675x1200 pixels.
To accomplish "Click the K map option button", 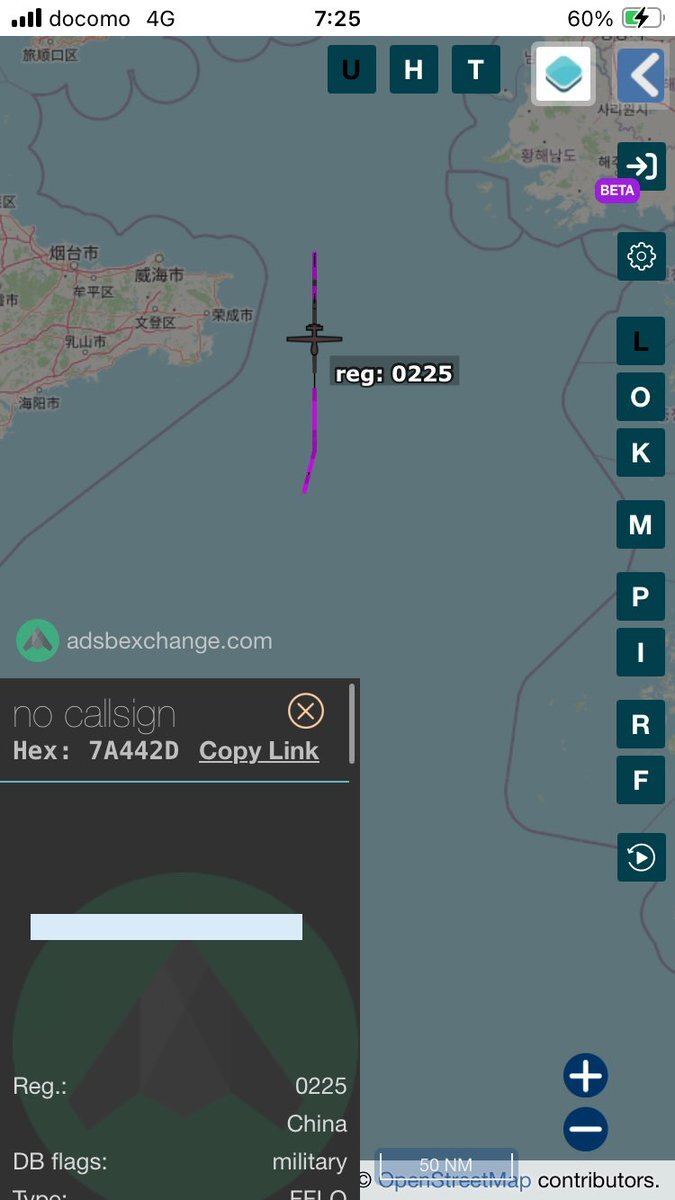I will 641,453.
